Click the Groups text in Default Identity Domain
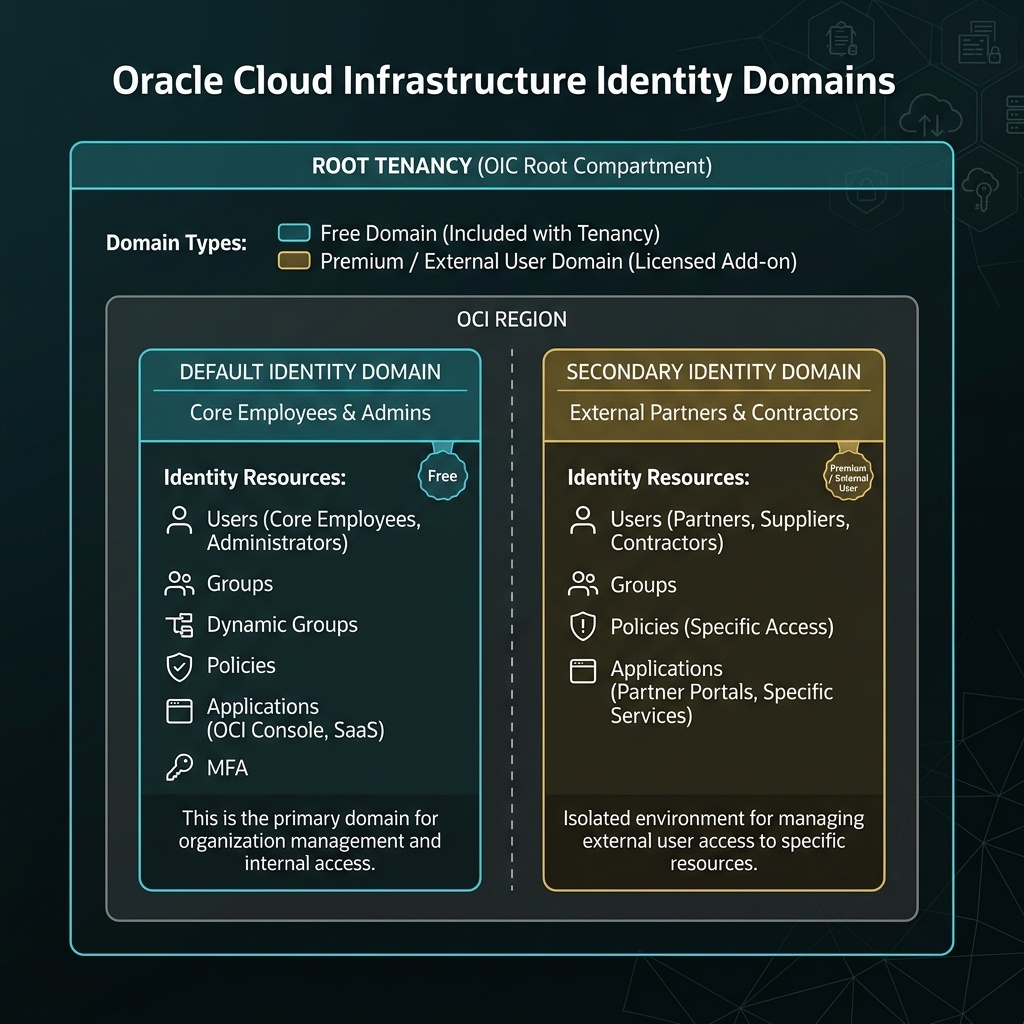Image resolution: width=1024 pixels, height=1024 pixels. coord(240,584)
